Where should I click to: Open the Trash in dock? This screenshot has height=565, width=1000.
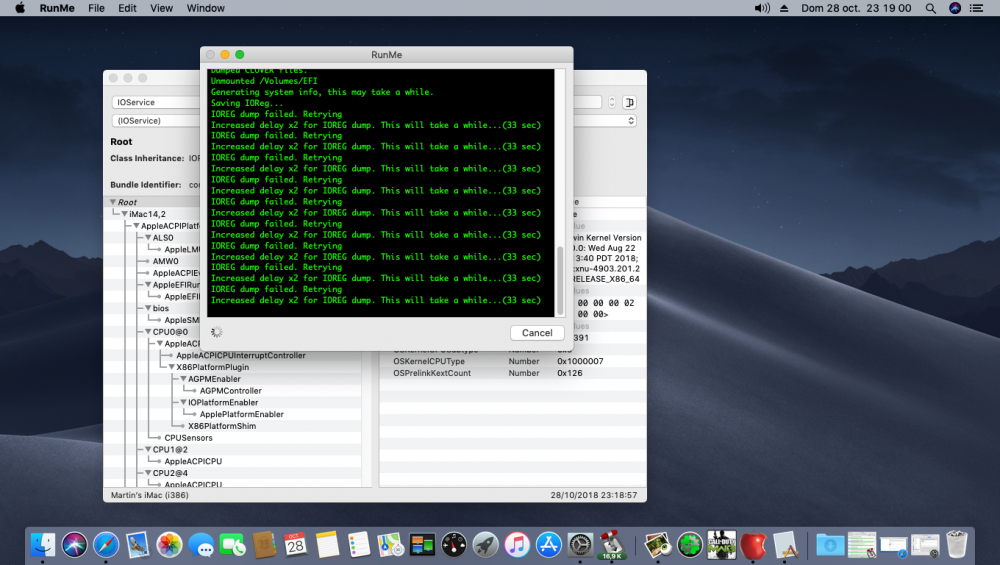pyautogui.click(x=957, y=545)
